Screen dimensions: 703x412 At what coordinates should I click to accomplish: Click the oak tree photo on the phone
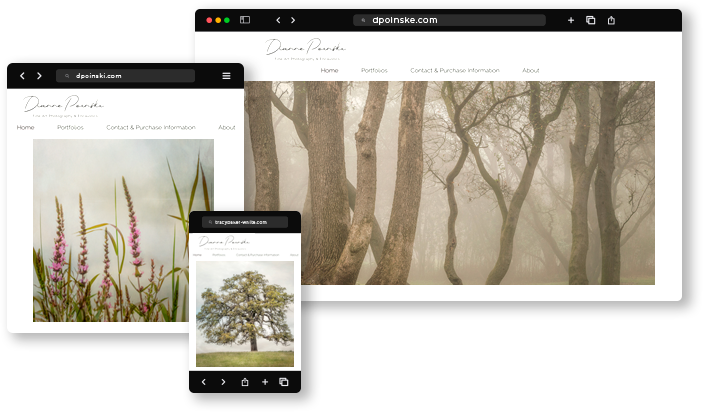245,314
